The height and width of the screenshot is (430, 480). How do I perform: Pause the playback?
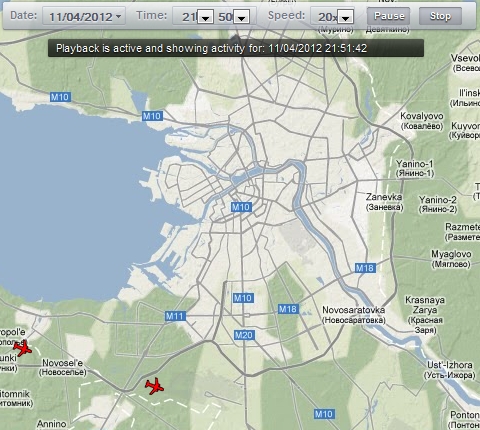click(x=389, y=16)
